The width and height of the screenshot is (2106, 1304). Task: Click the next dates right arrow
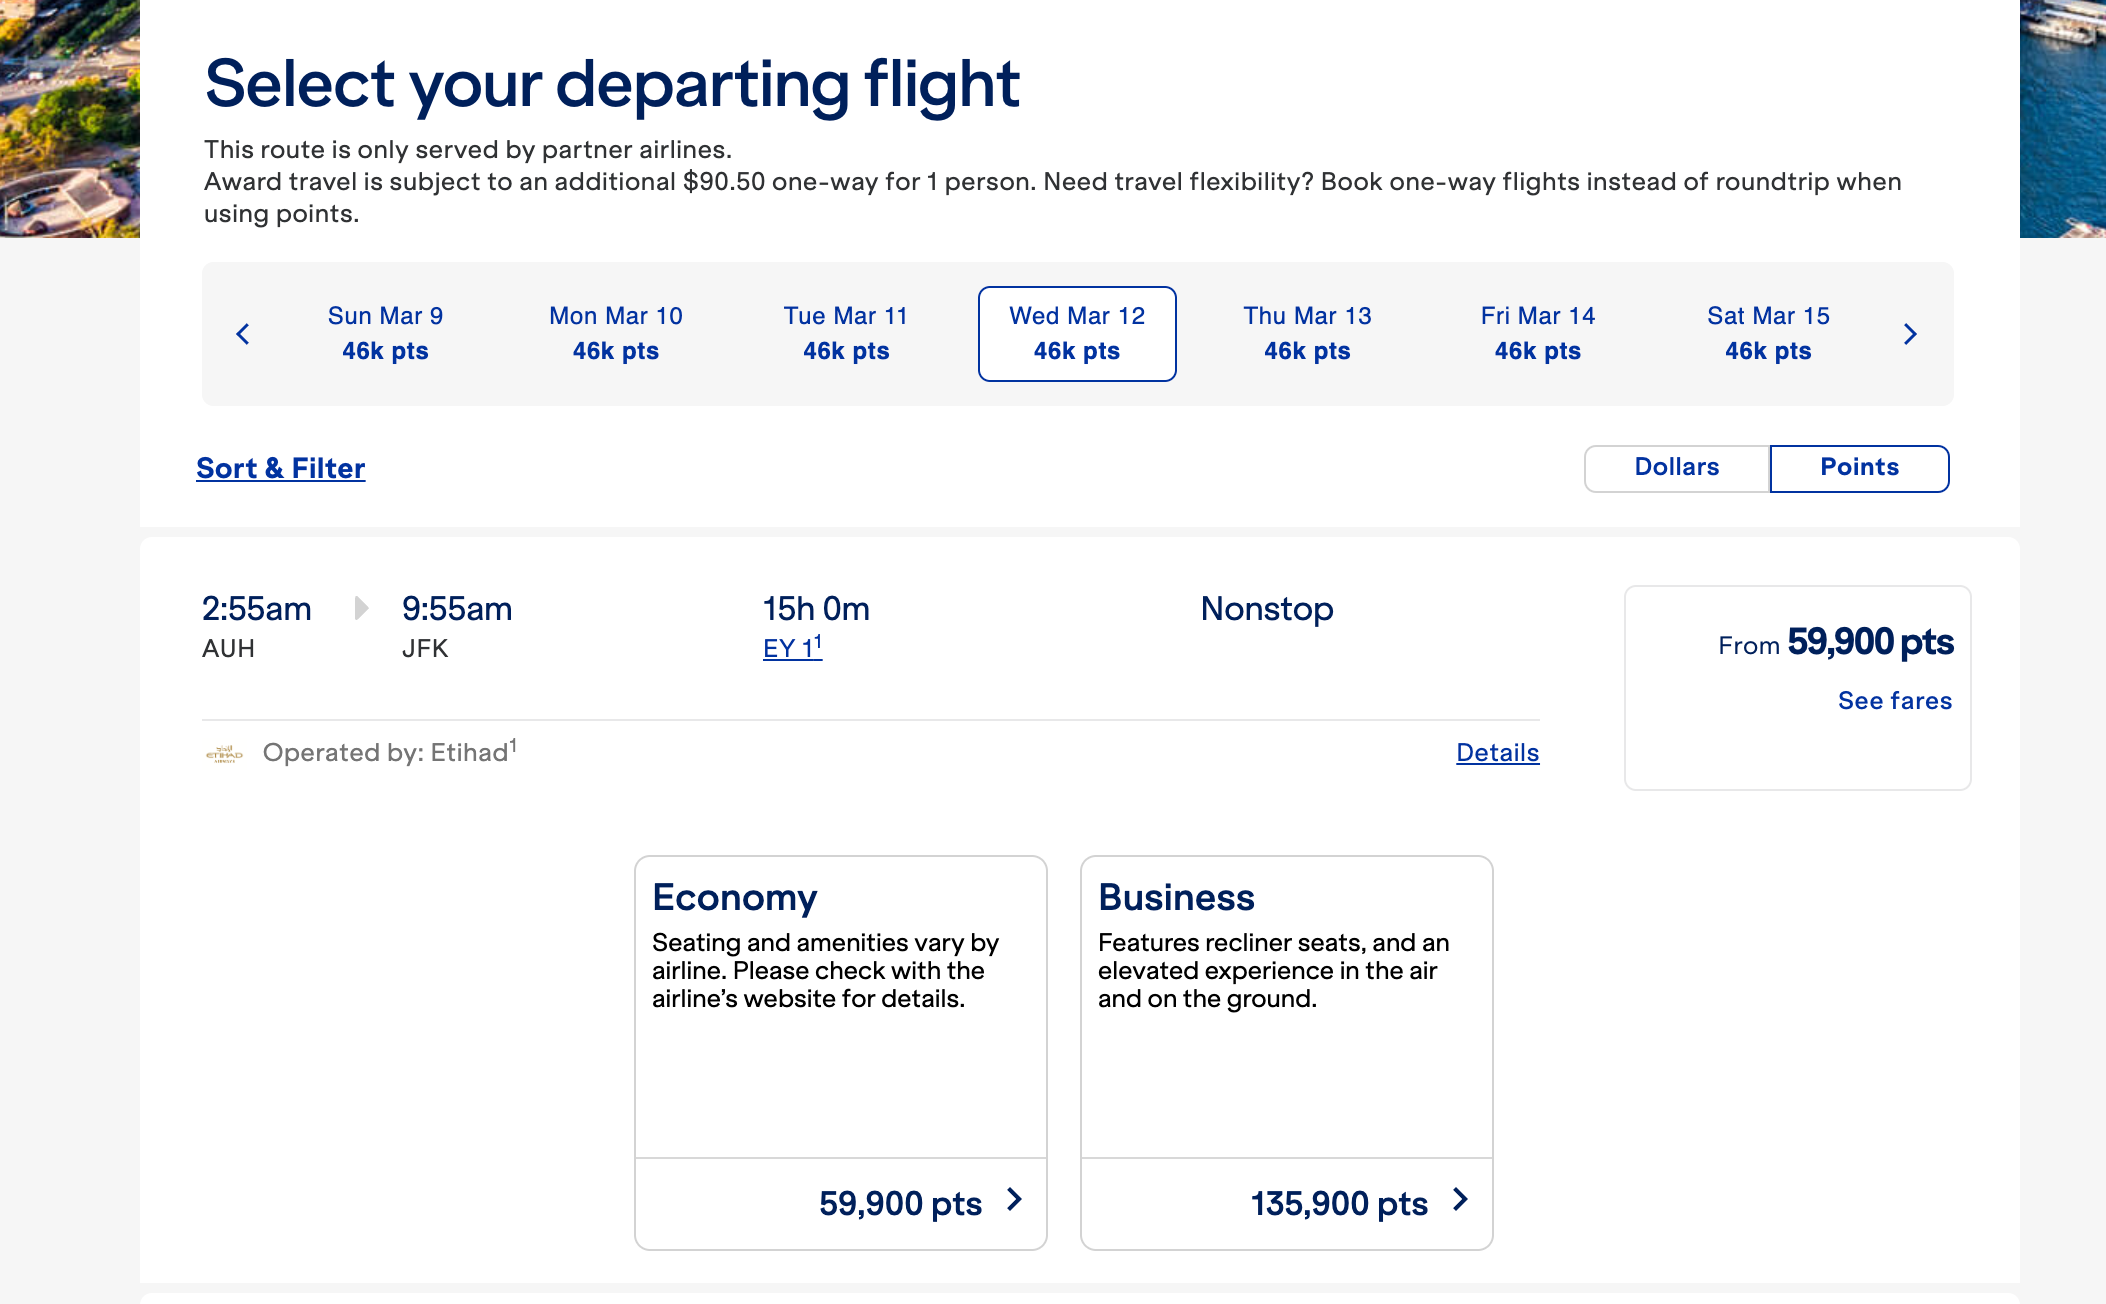coord(1910,334)
